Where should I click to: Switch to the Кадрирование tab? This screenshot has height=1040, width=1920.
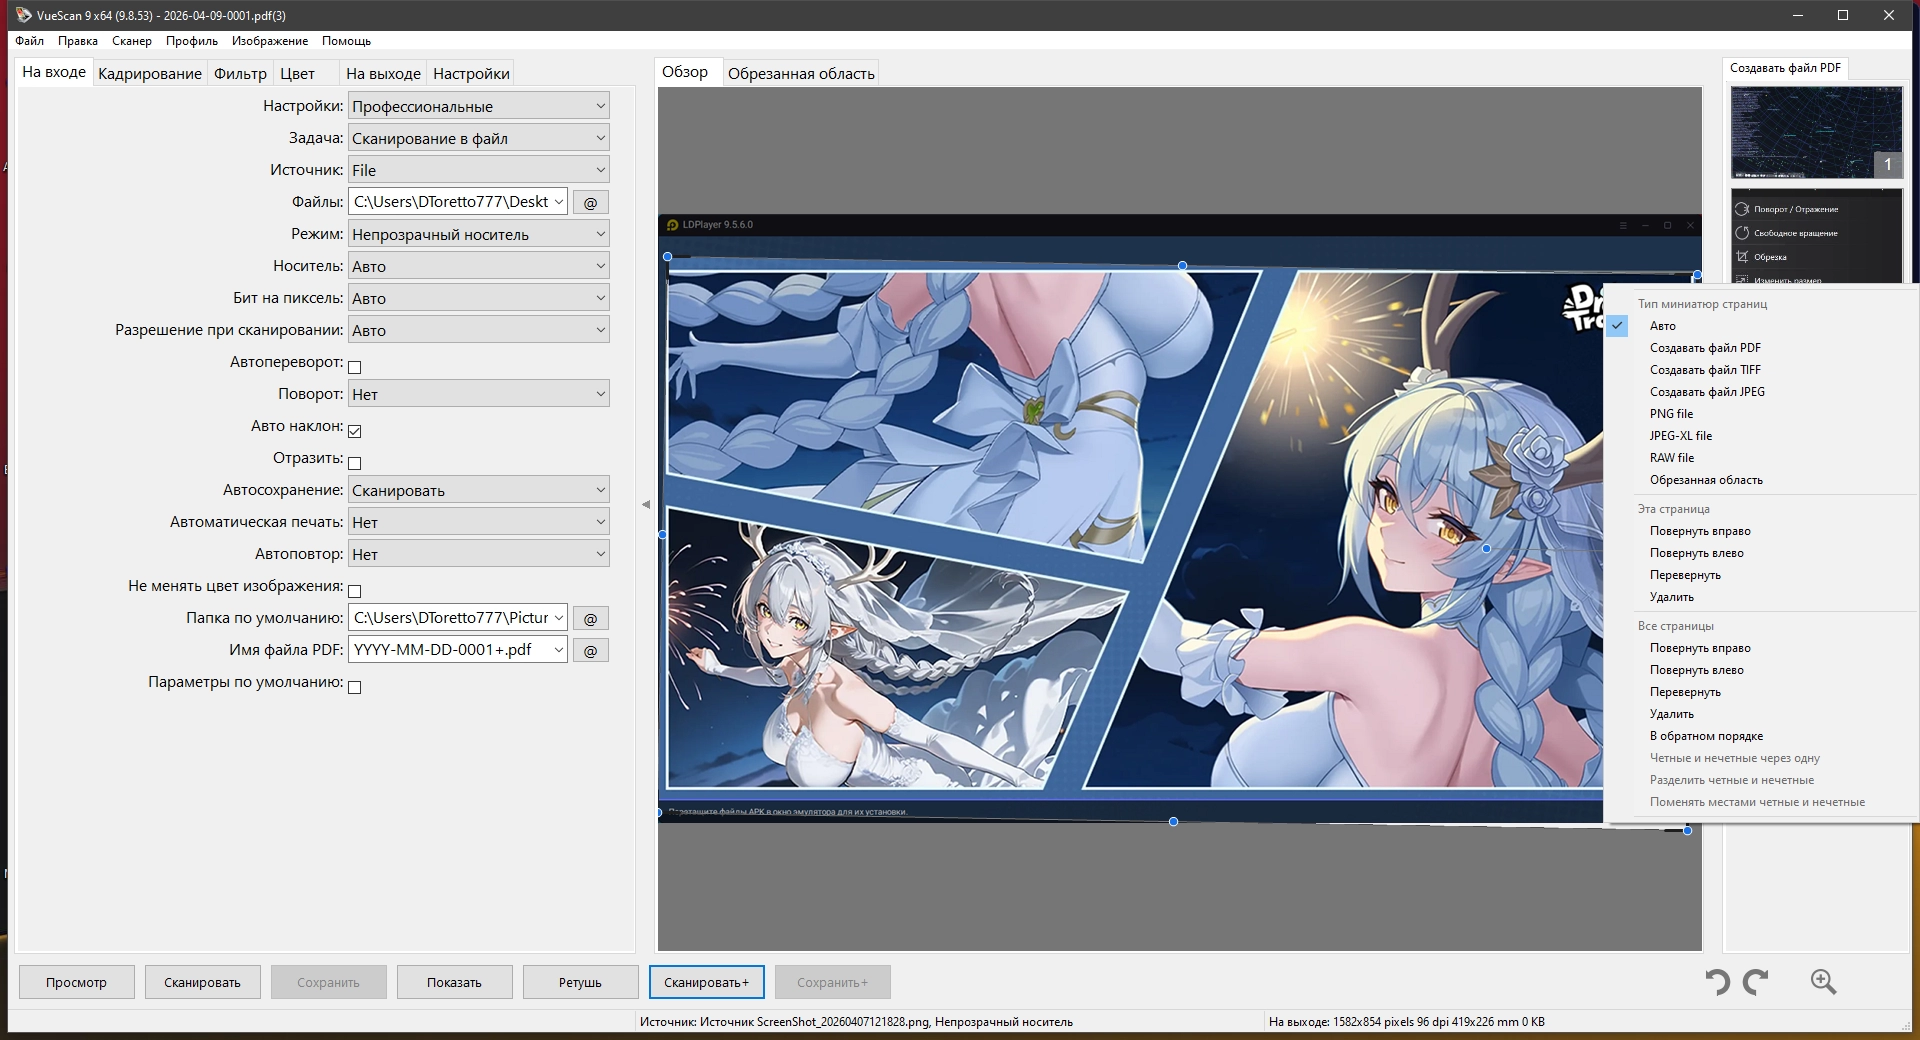coord(150,73)
